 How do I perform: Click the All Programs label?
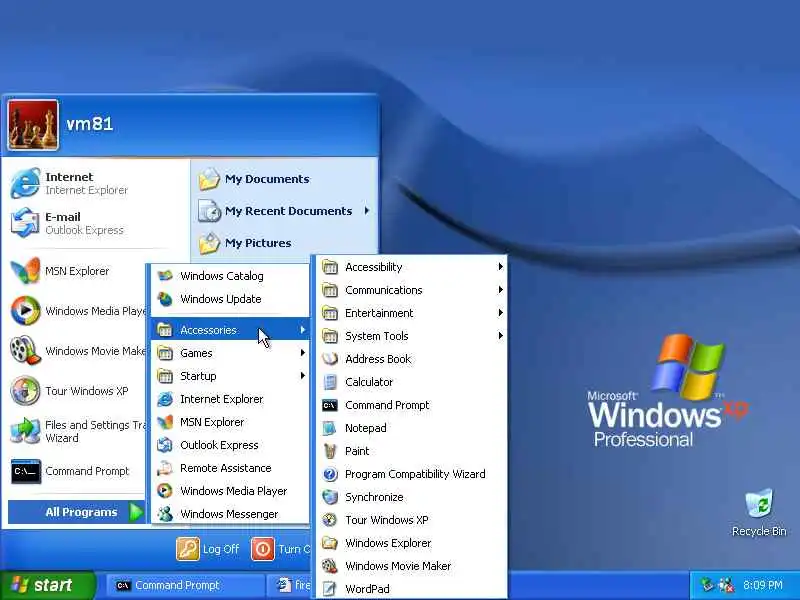click(81, 512)
